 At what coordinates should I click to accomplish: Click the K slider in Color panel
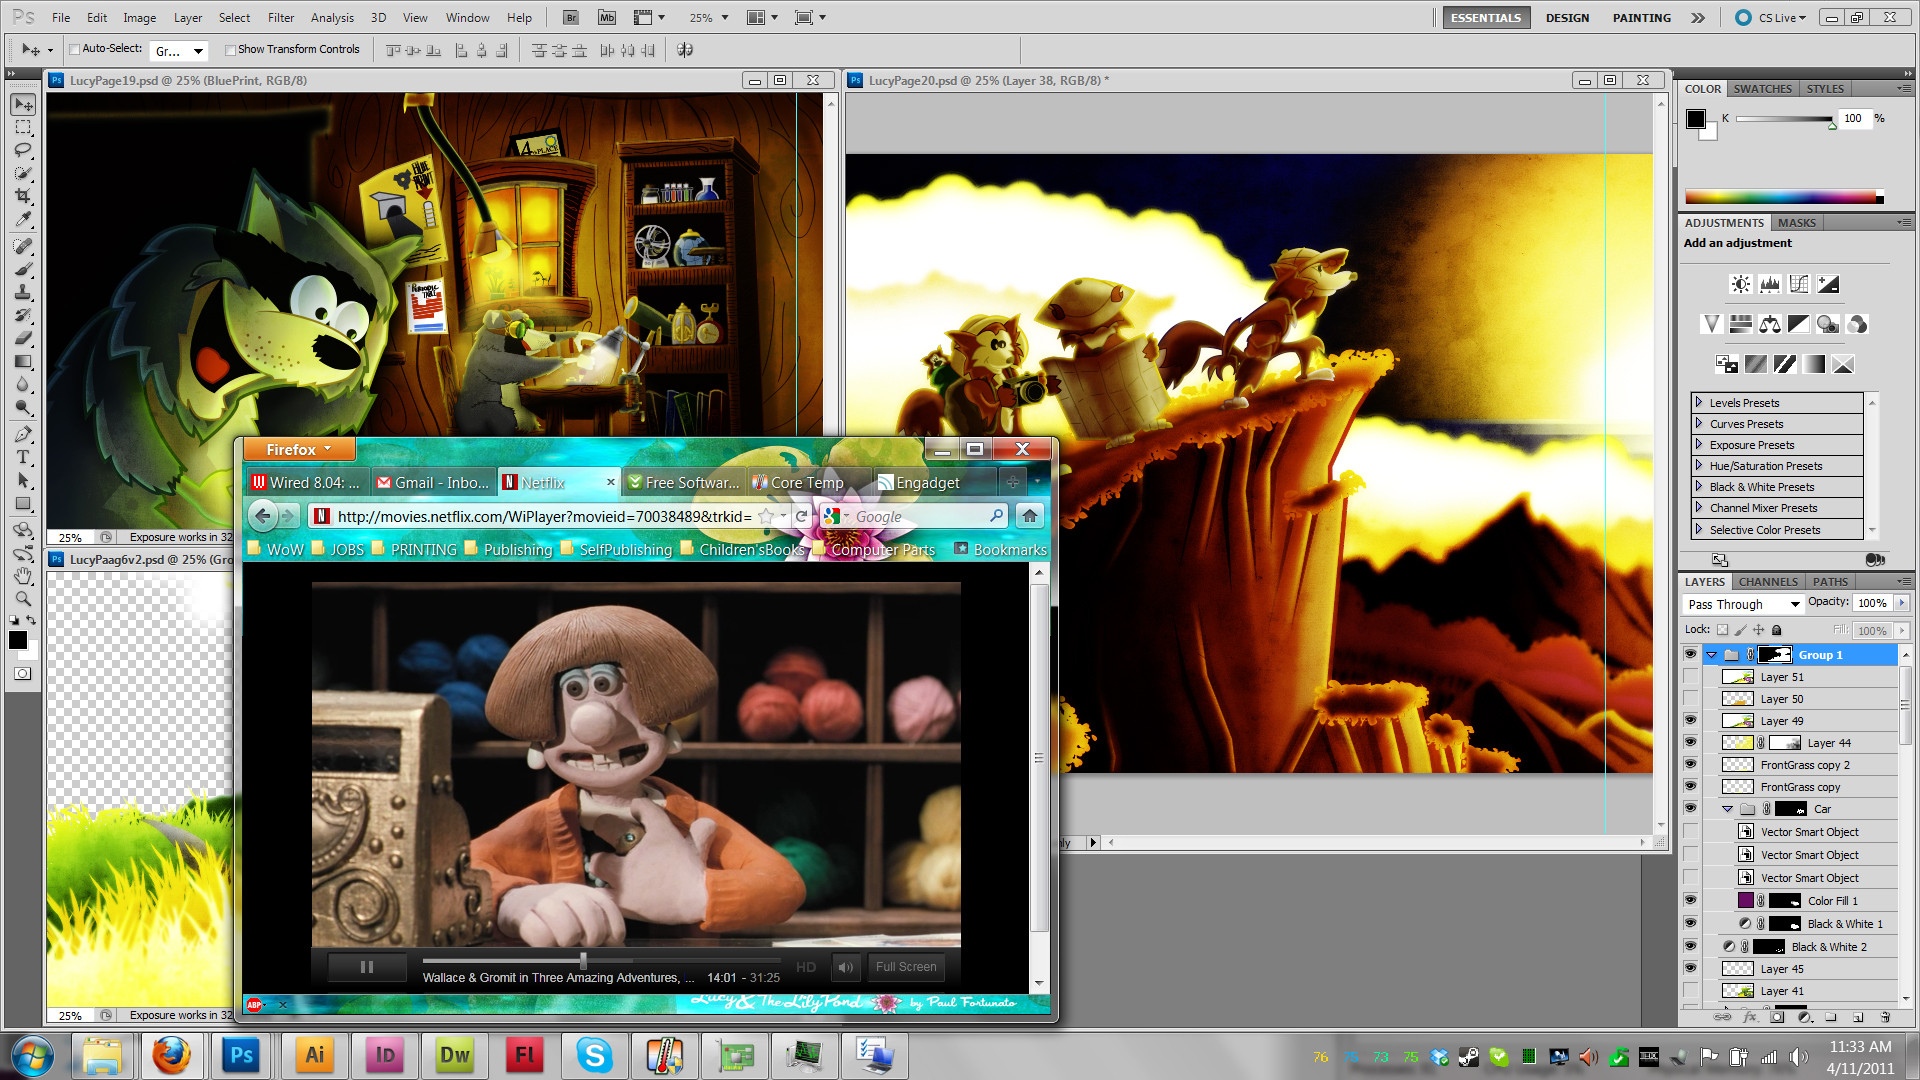(1785, 119)
